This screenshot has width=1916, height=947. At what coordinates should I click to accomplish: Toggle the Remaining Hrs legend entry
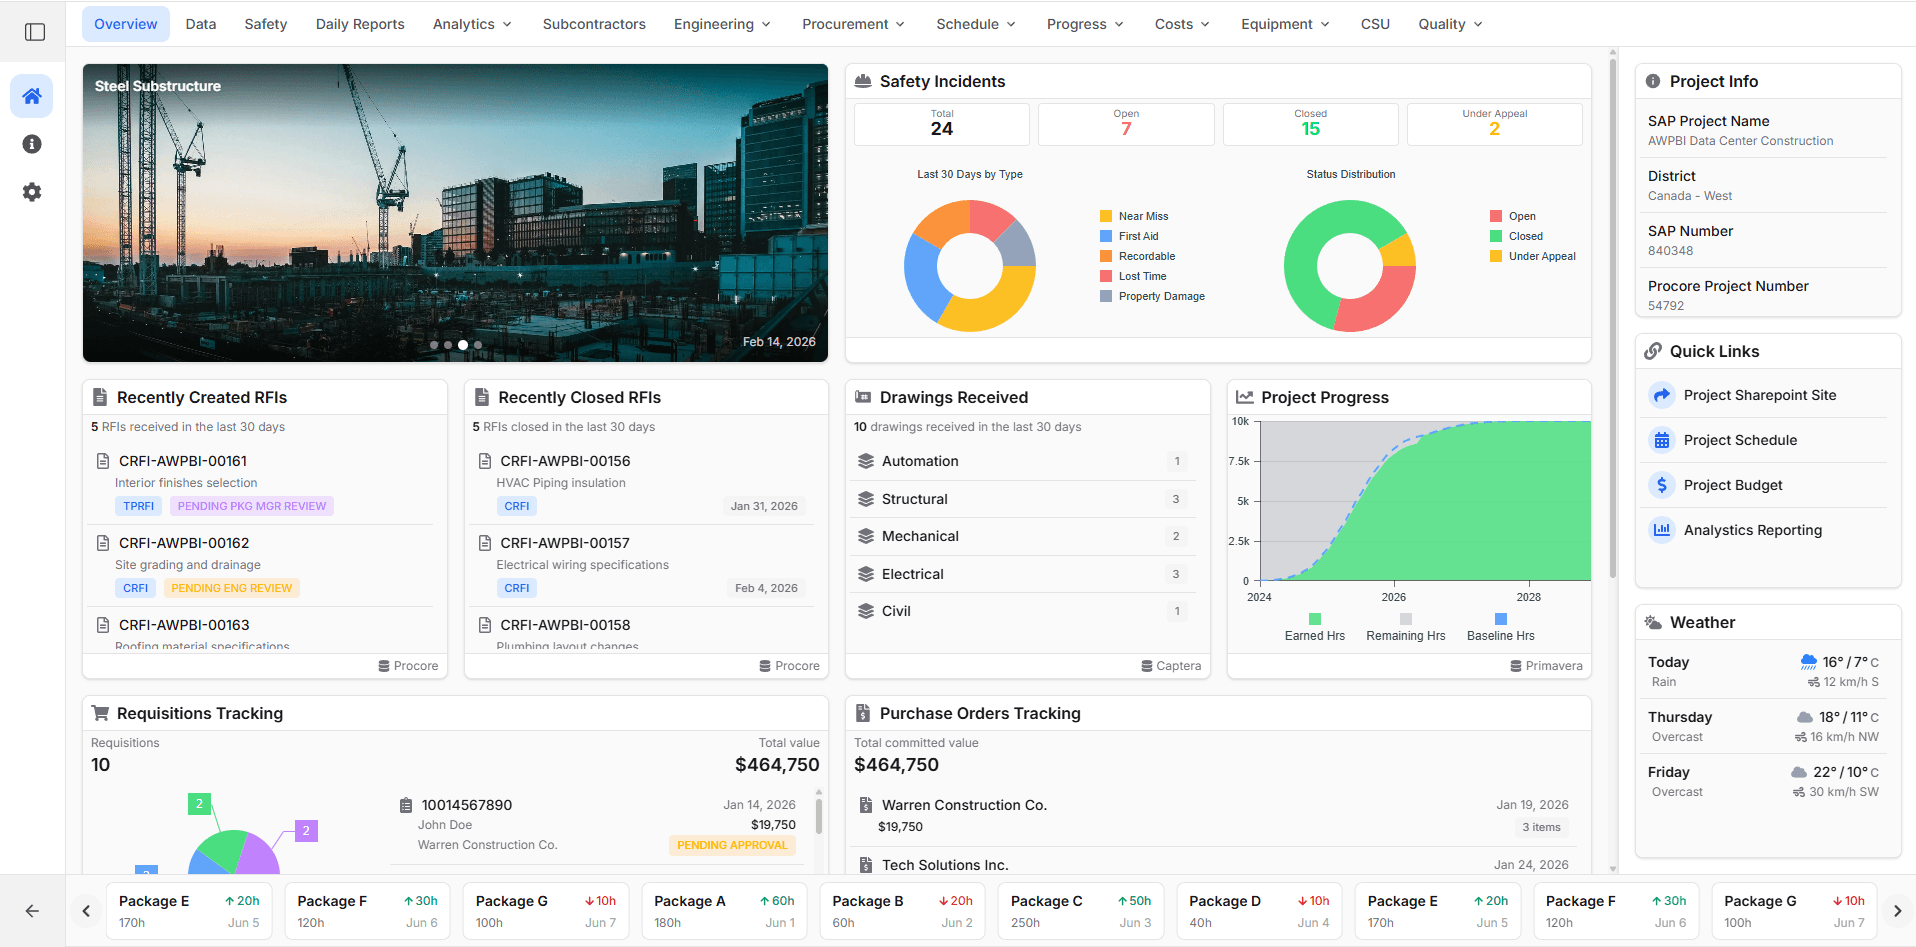pos(1406,628)
